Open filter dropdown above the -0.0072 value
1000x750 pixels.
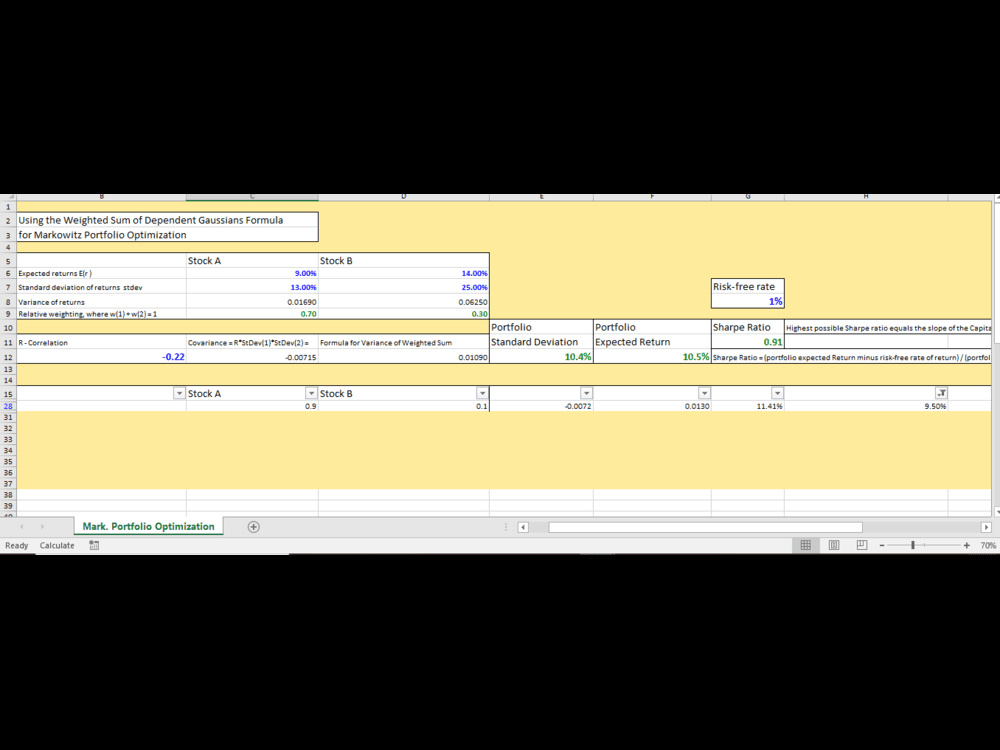pyautogui.click(x=586, y=393)
